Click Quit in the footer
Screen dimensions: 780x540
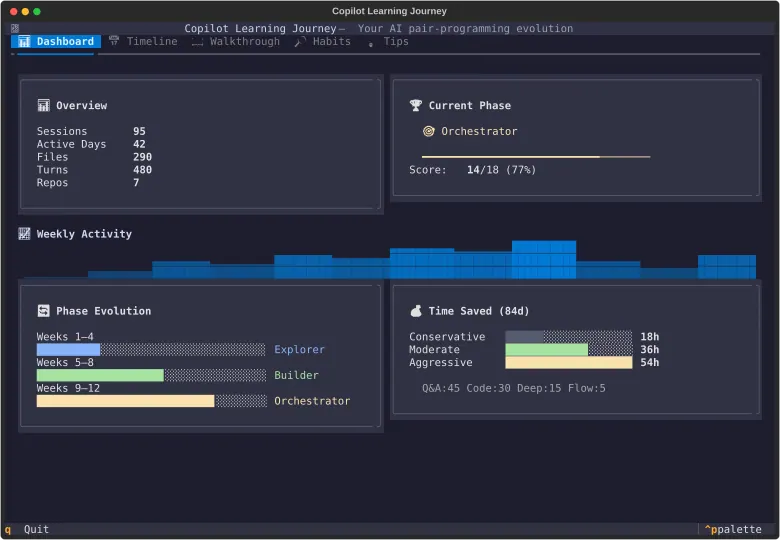tap(36, 530)
